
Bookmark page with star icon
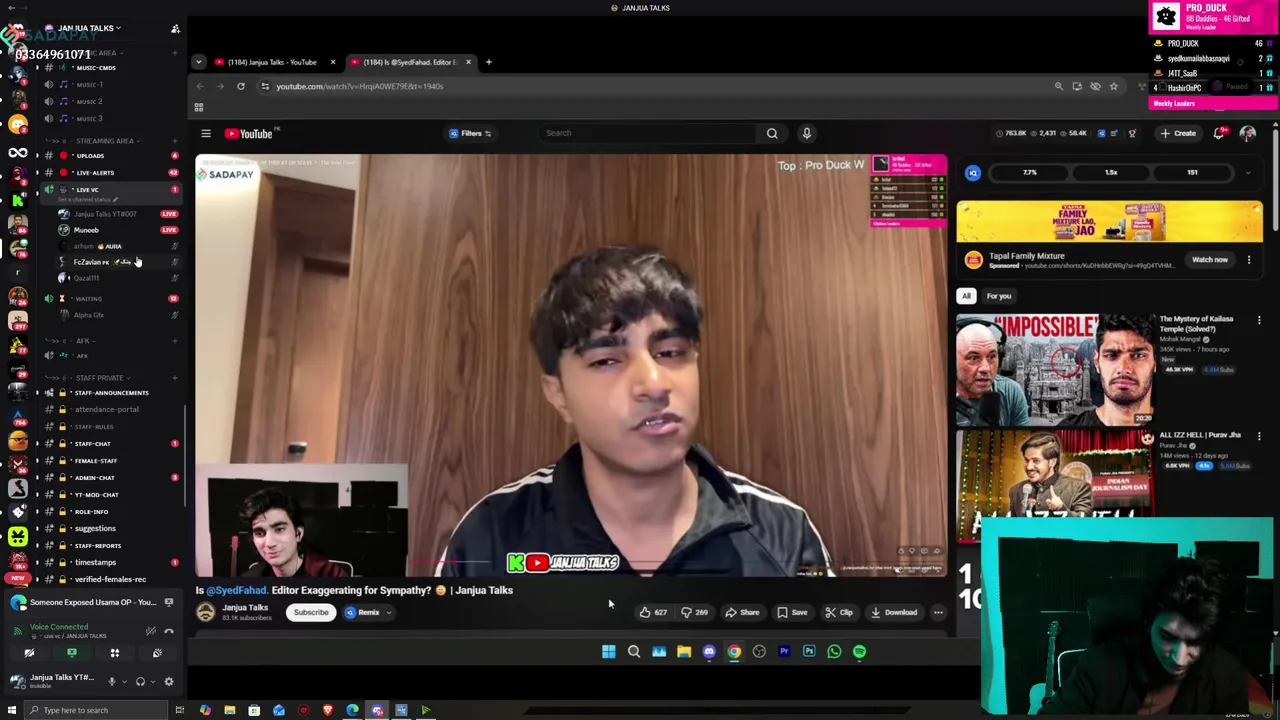[1113, 86]
